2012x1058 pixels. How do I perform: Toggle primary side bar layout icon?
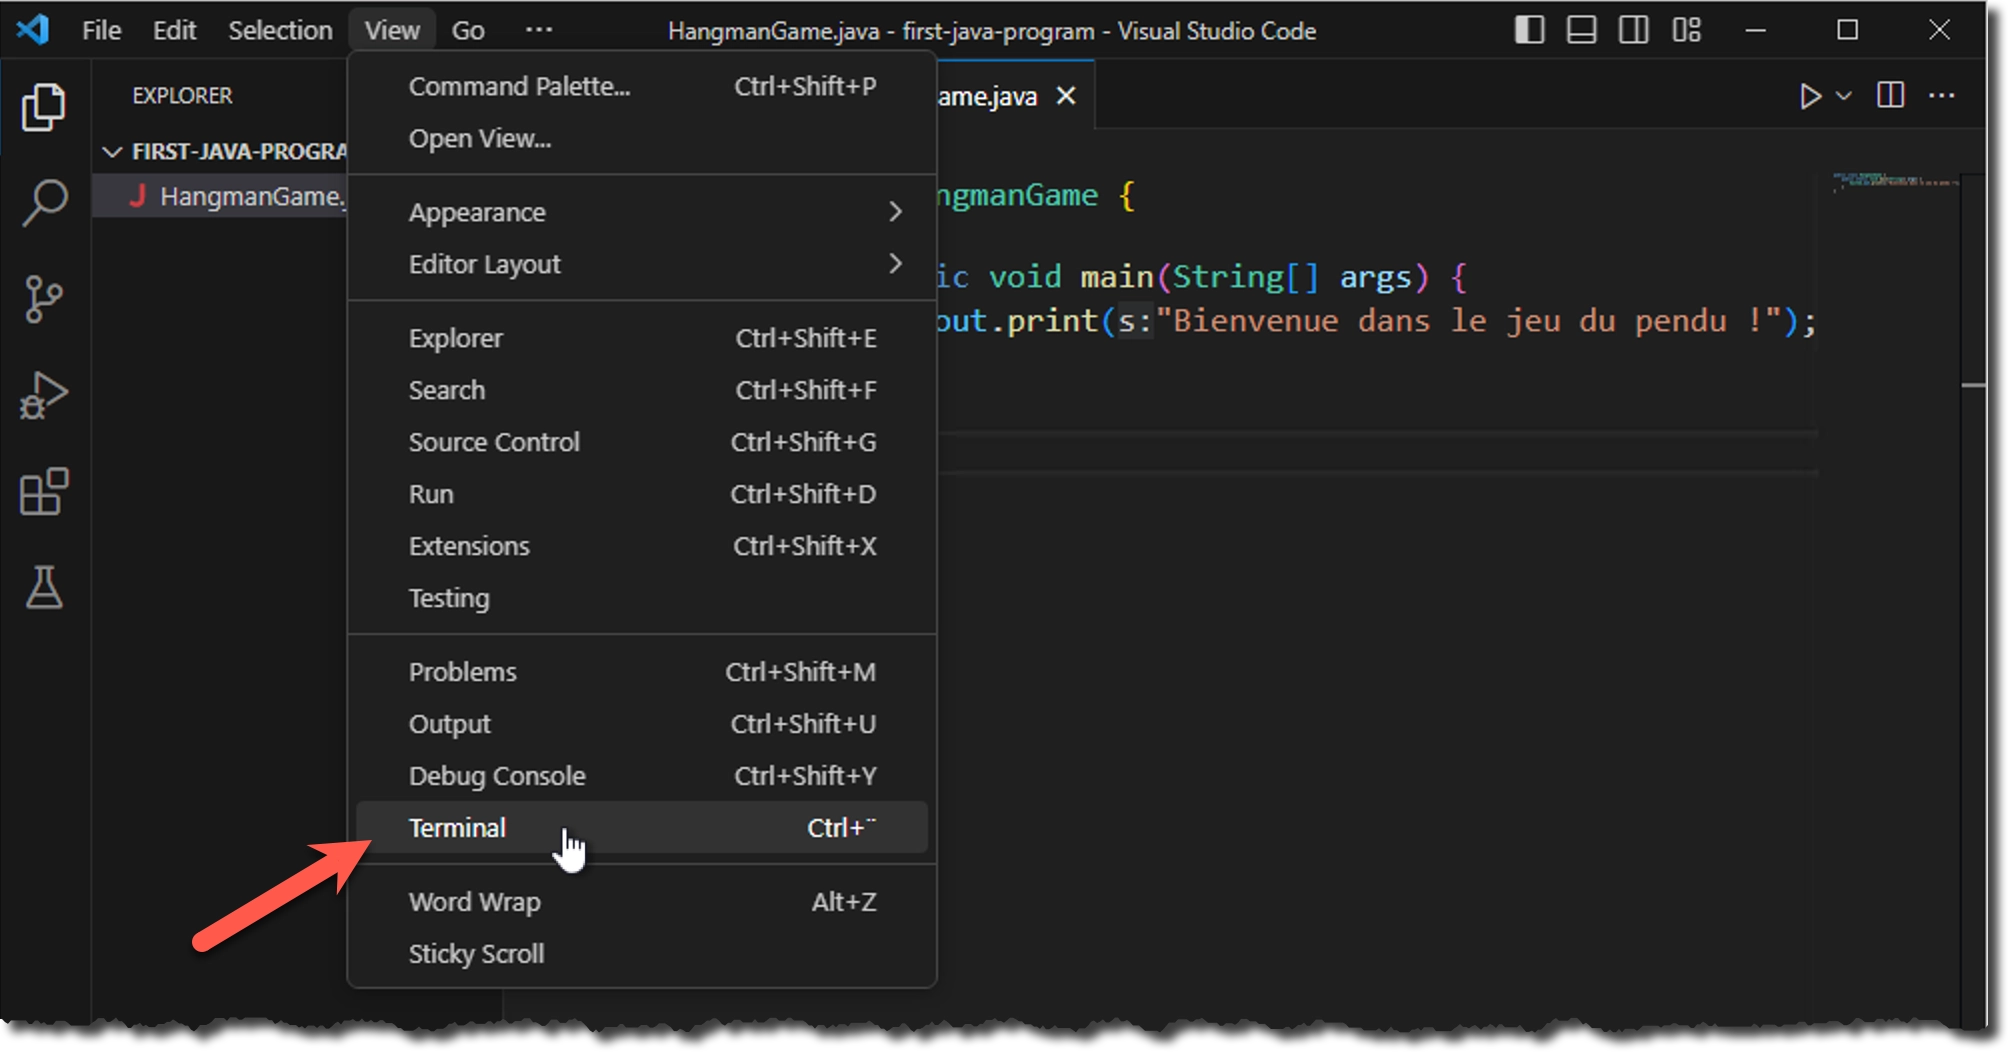[x=1529, y=30]
